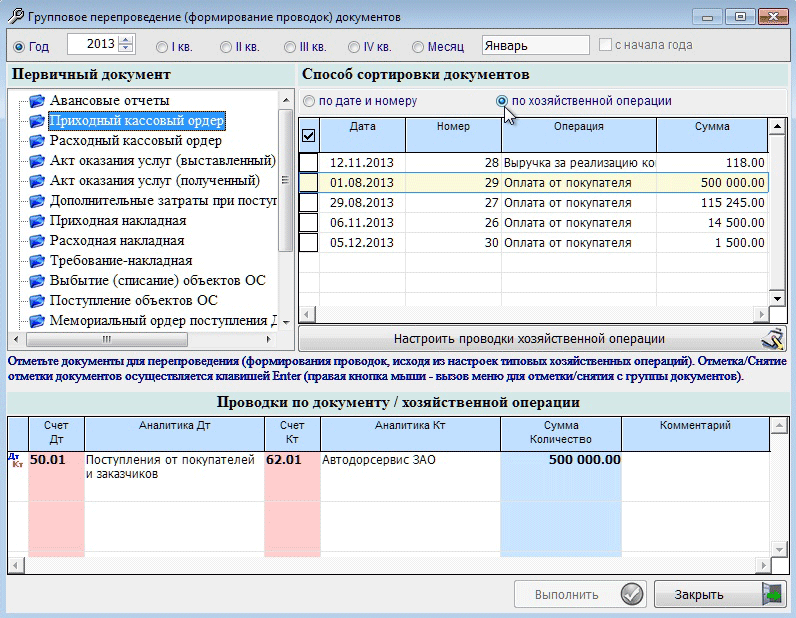
Task: Select the III кв. radio button
Action: click(290, 47)
